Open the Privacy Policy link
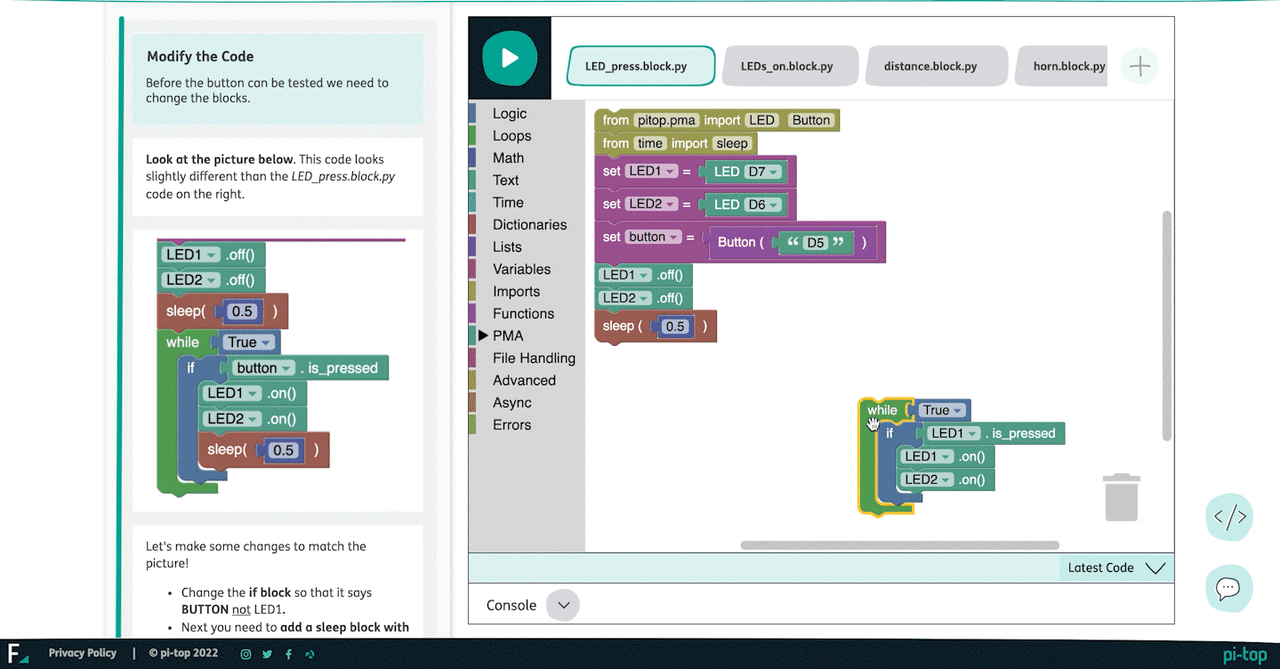1280x669 pixels. [x=82, y=653]
